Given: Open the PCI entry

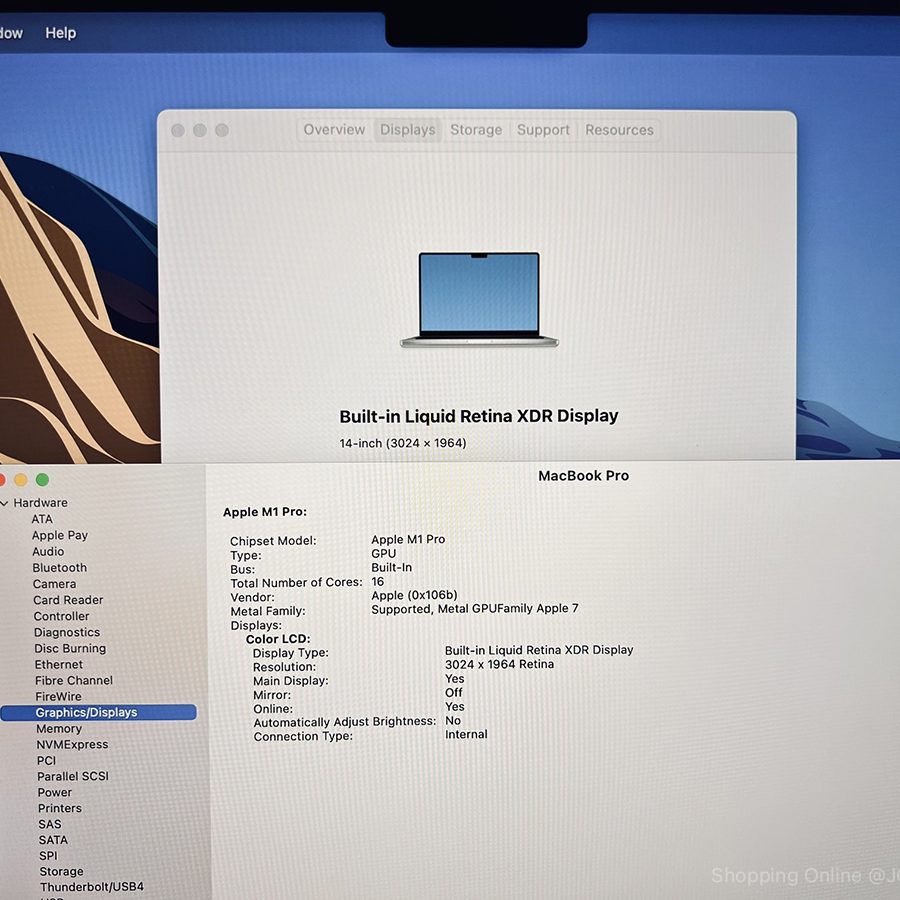Looking at the screenshot, I should click(46, 761).
